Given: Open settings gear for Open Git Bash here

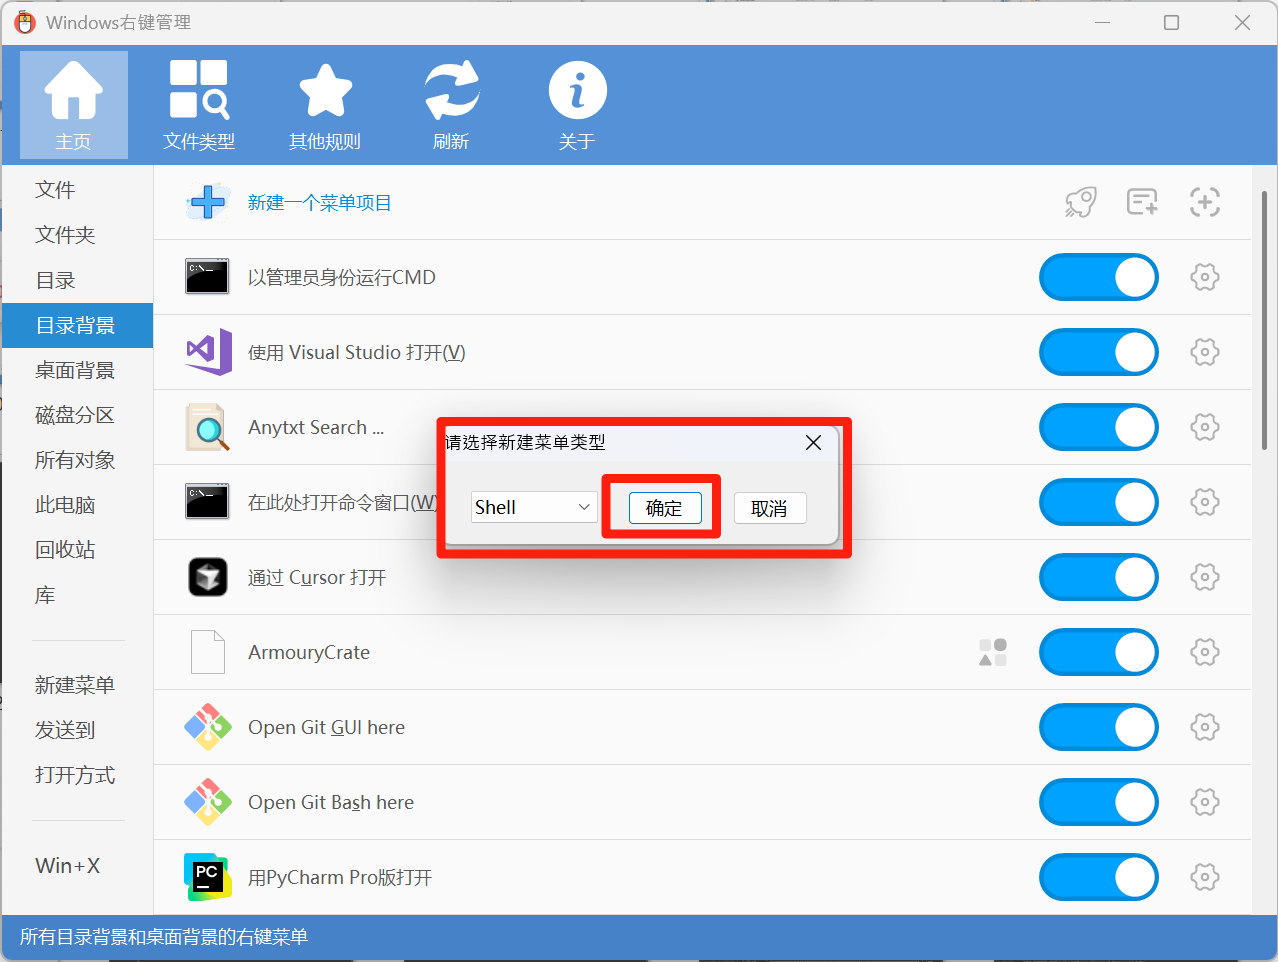Looking at the screenshot, I should [1205, 802].
